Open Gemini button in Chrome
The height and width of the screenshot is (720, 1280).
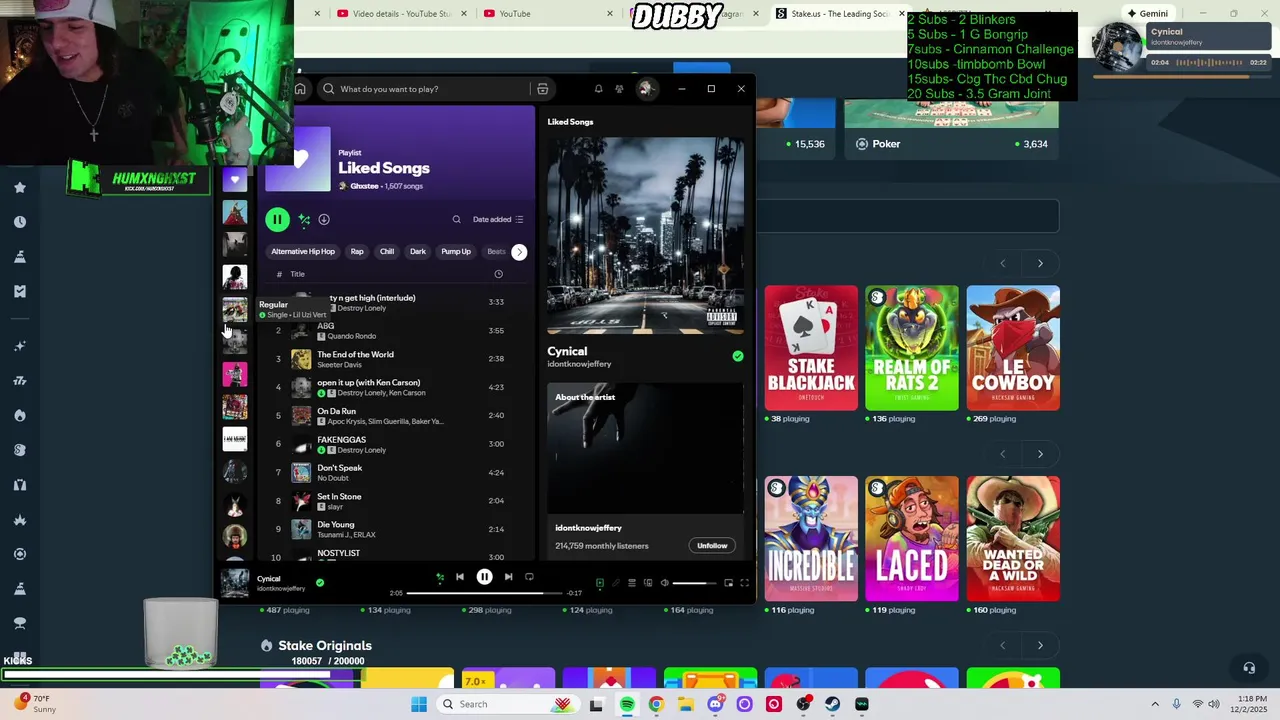click(1147, 13)
